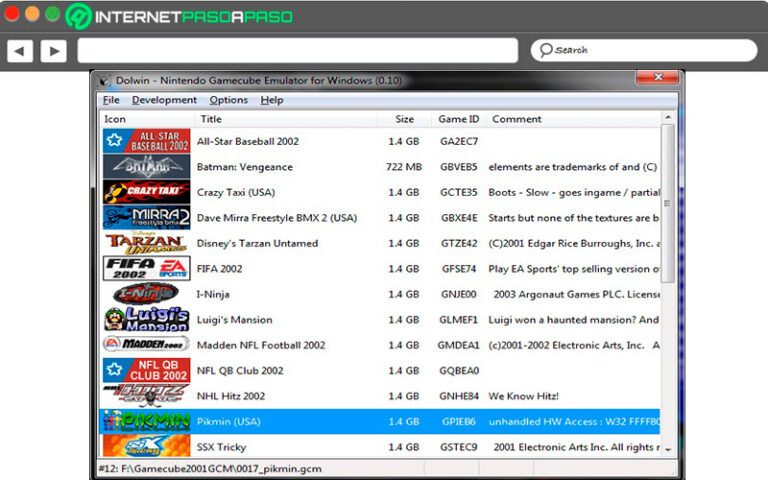The width and height of the screenshot is (768, 480).
Task: Click the Game ID column header
Action: (x=459, y=119)
